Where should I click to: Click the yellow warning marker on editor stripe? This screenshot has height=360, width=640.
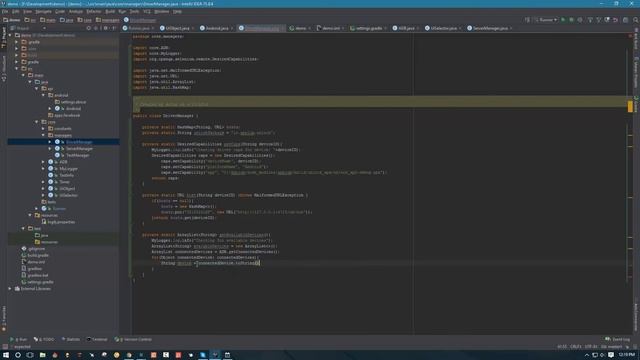pos(630,107)
